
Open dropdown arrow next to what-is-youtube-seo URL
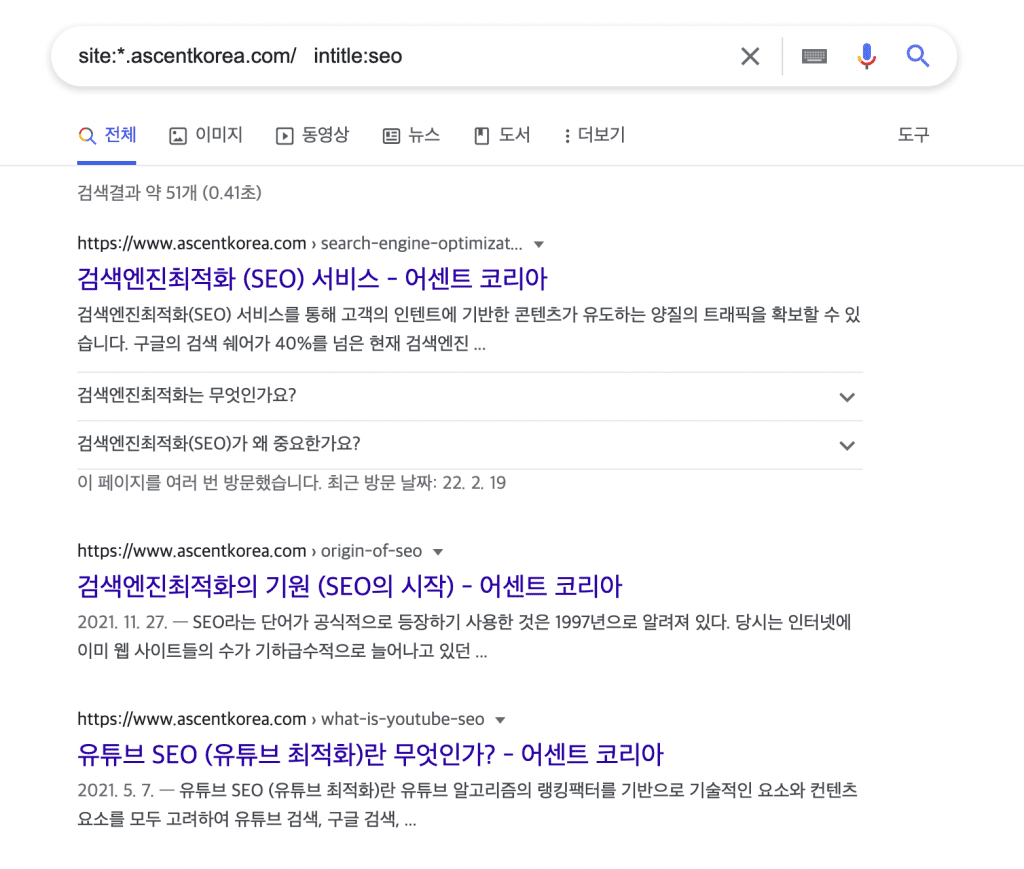point(500,721)
